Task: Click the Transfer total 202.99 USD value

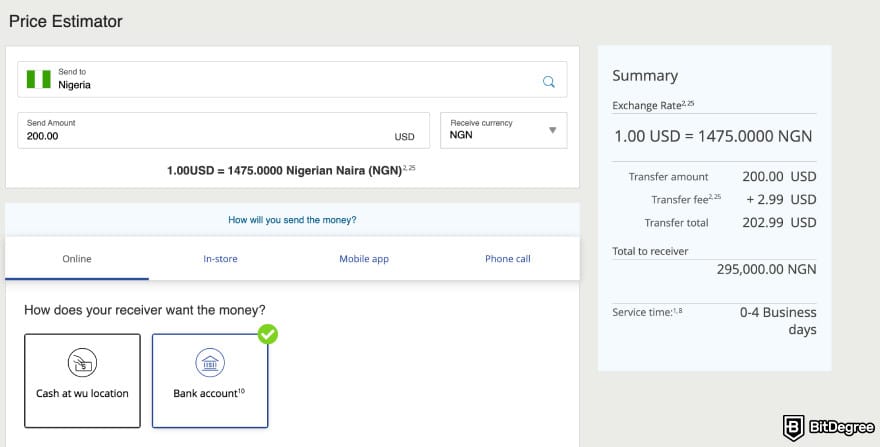Action: pos(779,222)
